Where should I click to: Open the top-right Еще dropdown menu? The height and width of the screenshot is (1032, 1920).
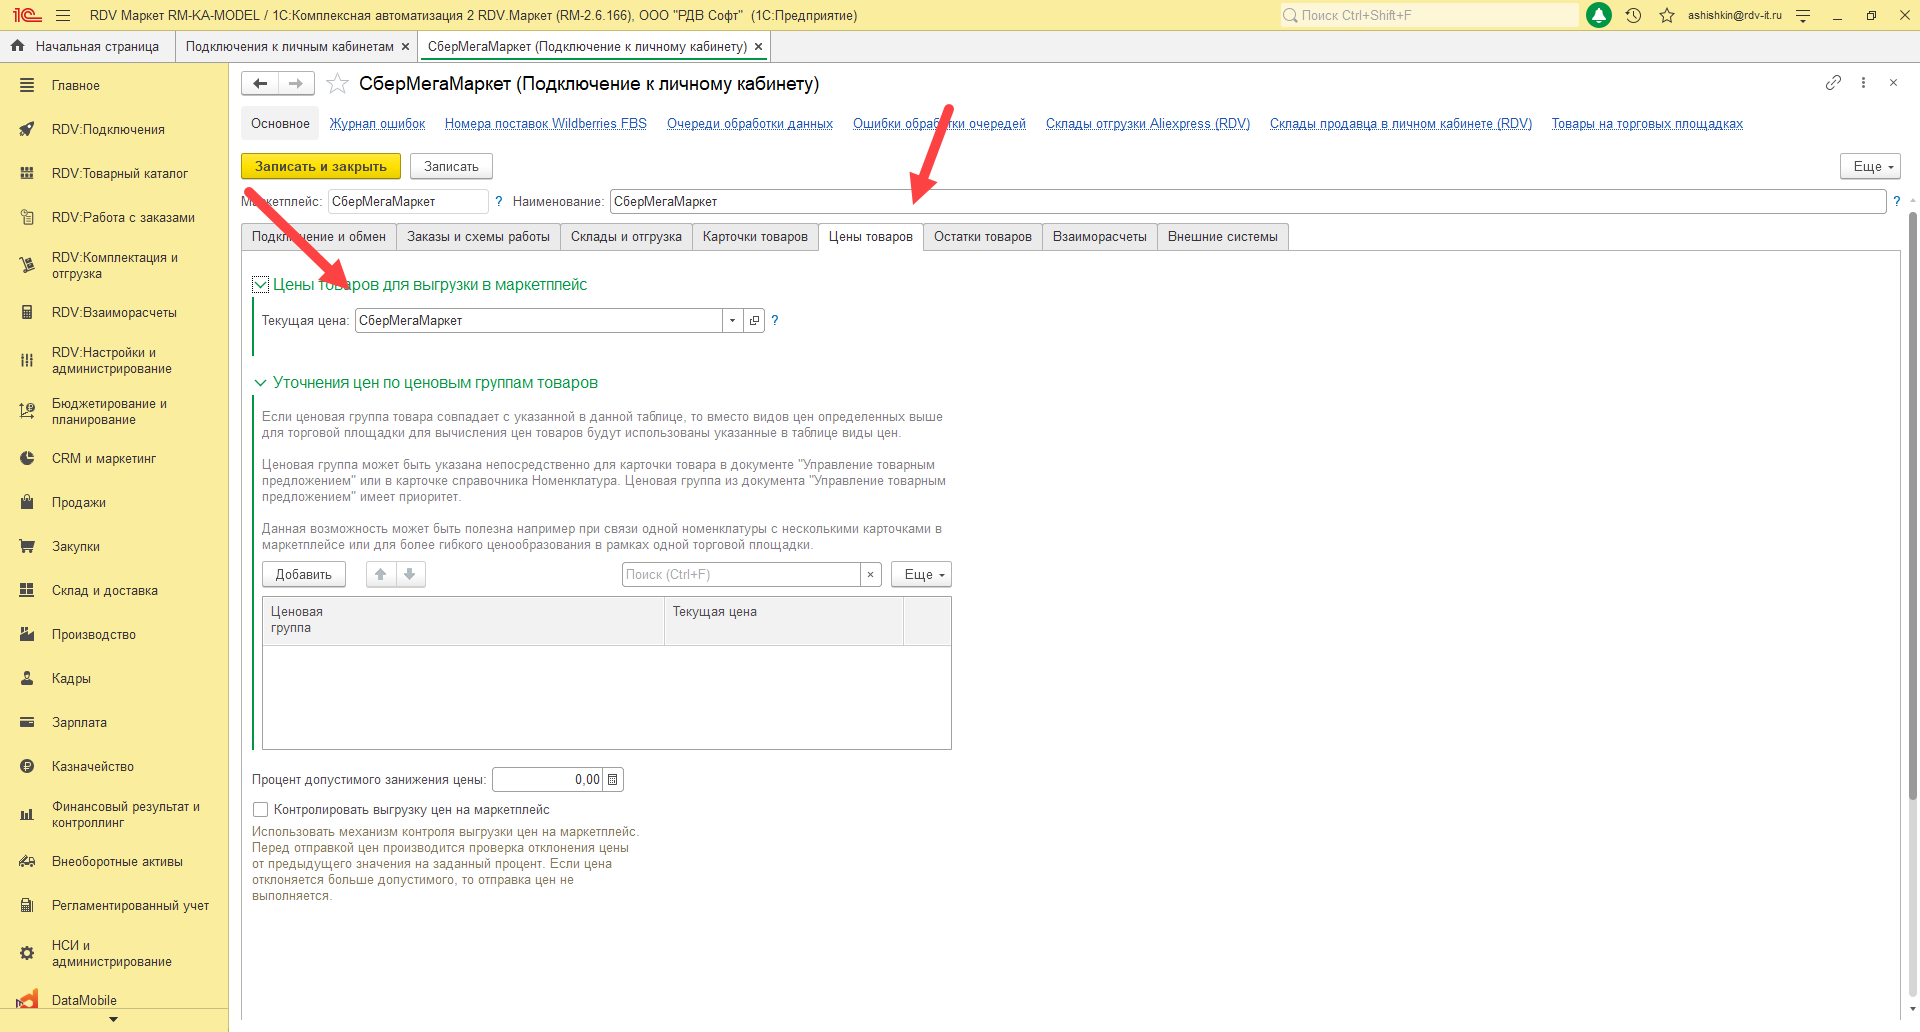click(1870, 166)
